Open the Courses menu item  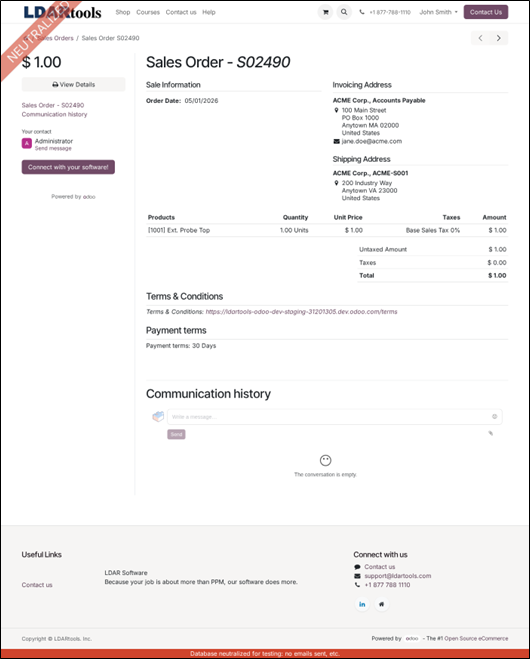148,12
